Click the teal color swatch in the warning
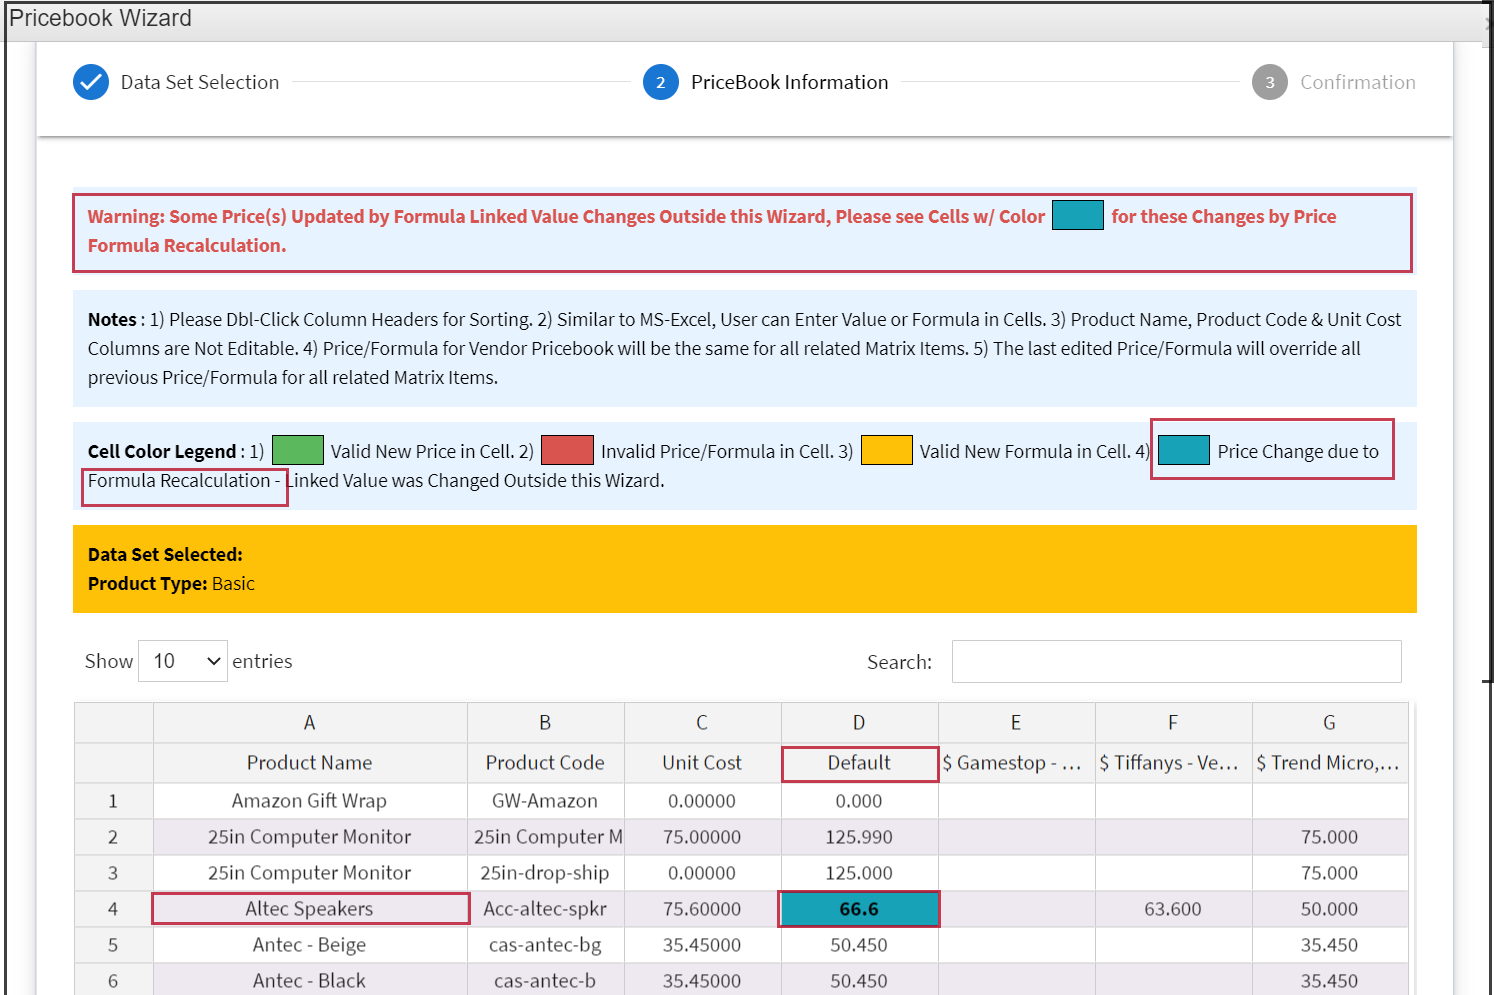The image size is (1494, 995). (1078, 215)
